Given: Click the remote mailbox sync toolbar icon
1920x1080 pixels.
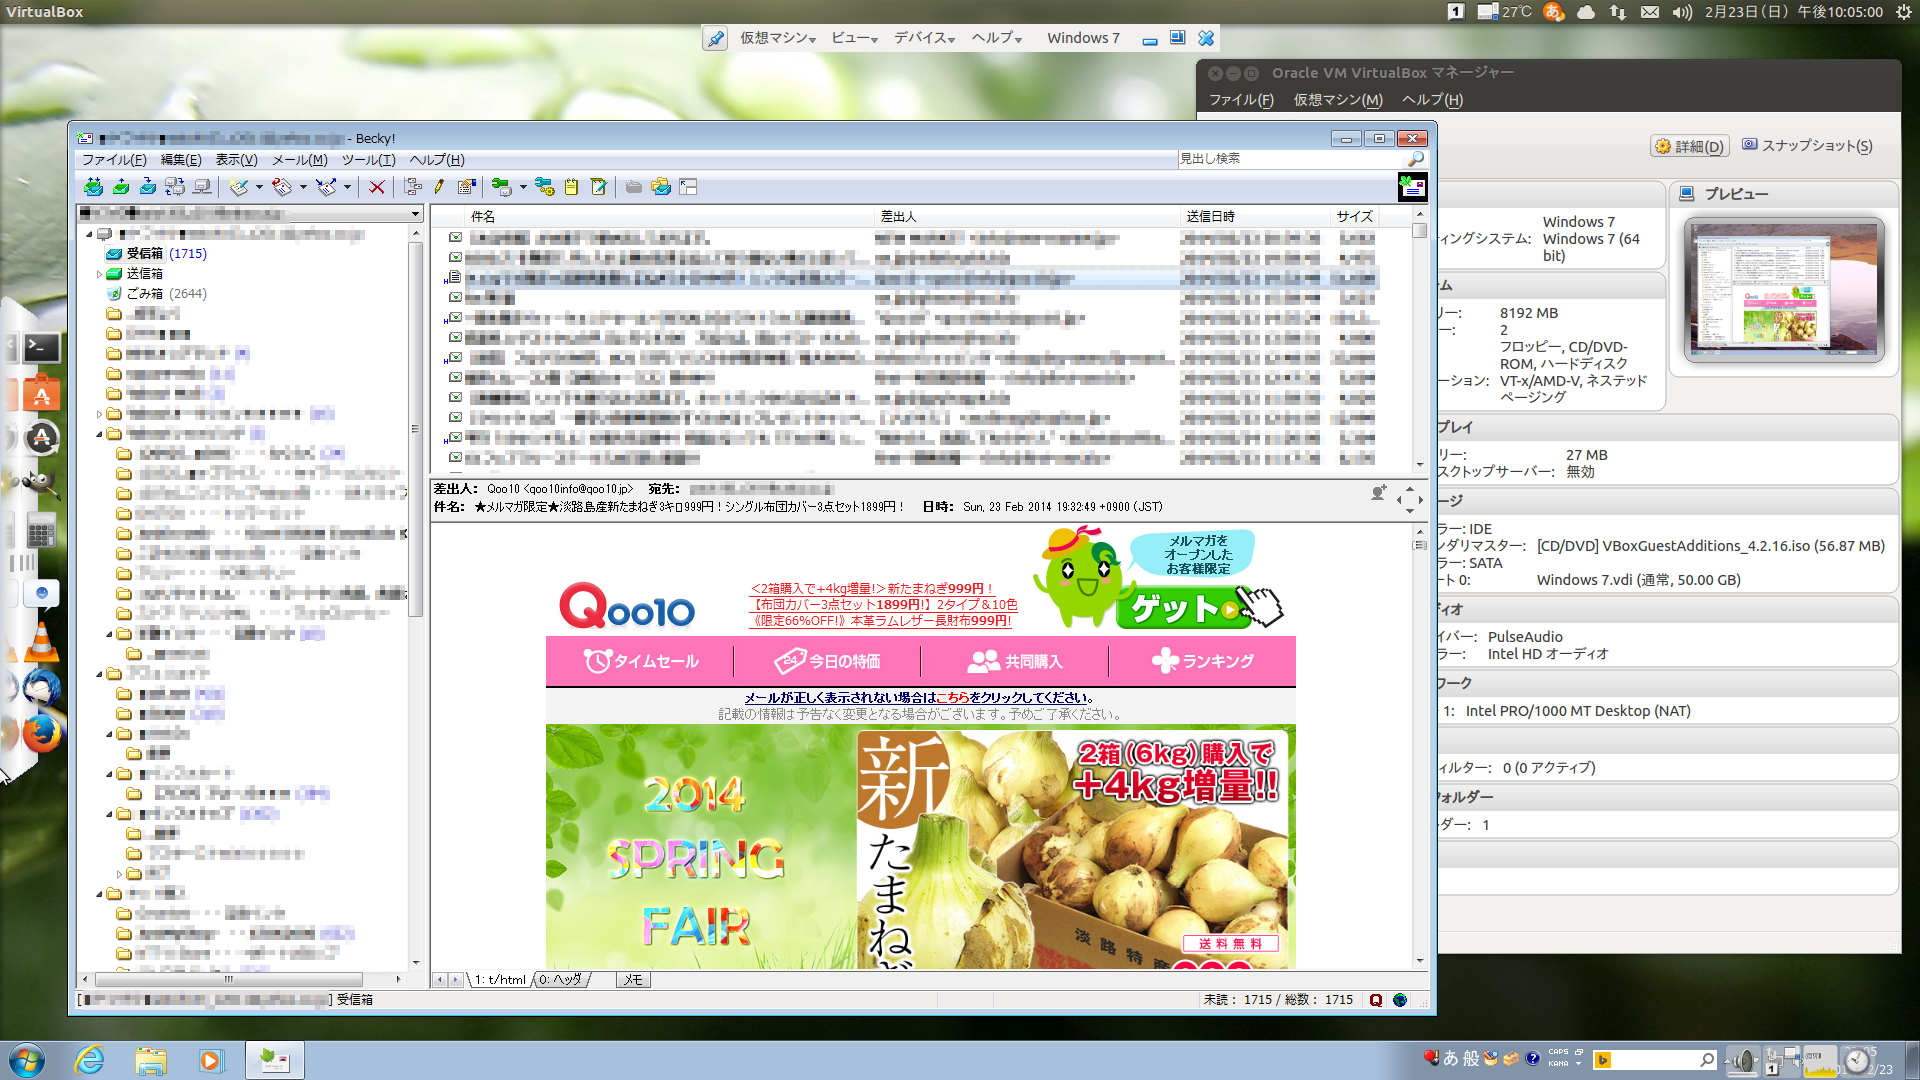Looking at the screenshot, I should point(175,187).
